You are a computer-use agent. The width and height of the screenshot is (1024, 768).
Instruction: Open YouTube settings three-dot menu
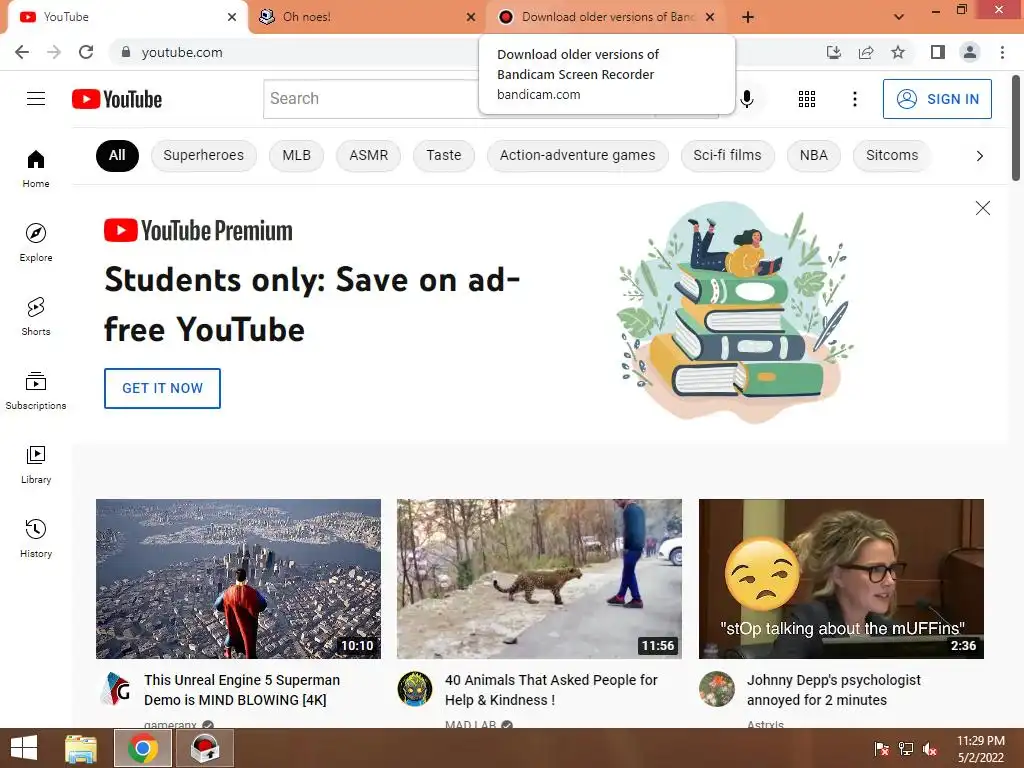coord(854,99)
